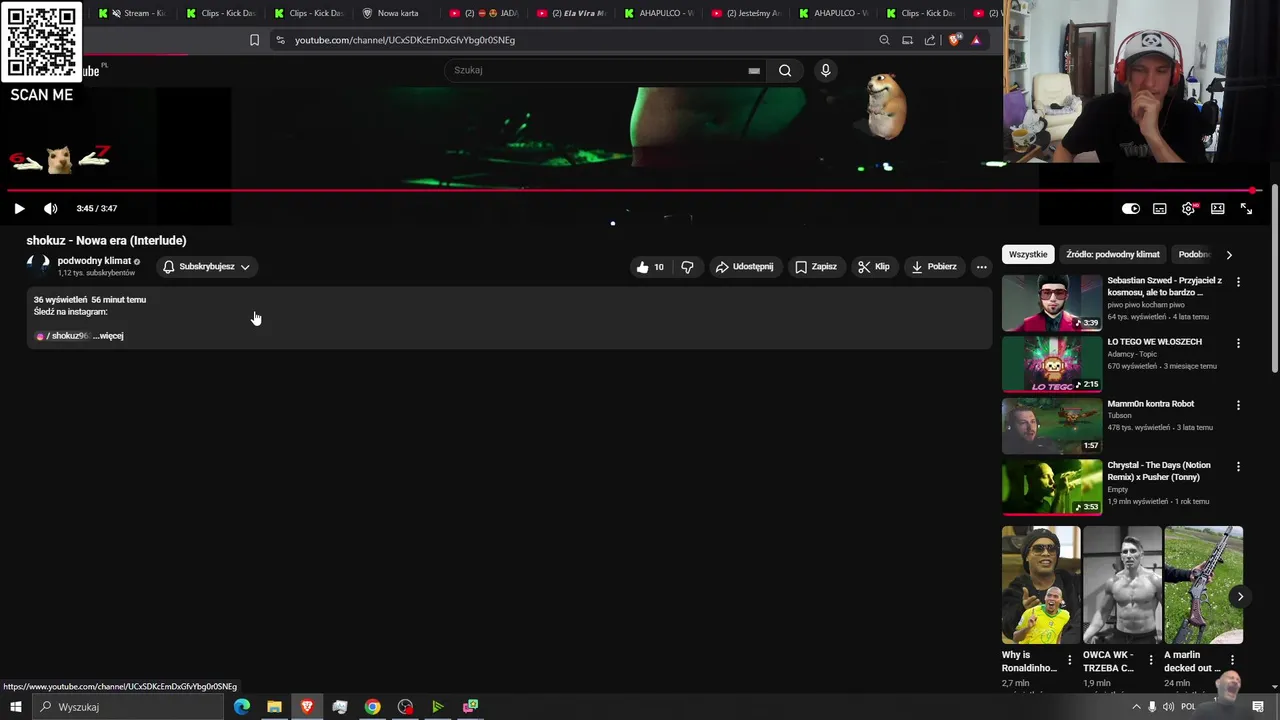Image resolution: width=1280 pixels, height=720 pixels.
Task: Open the Sebastian Szwed video thumbnail
Action: (1052, 303)
